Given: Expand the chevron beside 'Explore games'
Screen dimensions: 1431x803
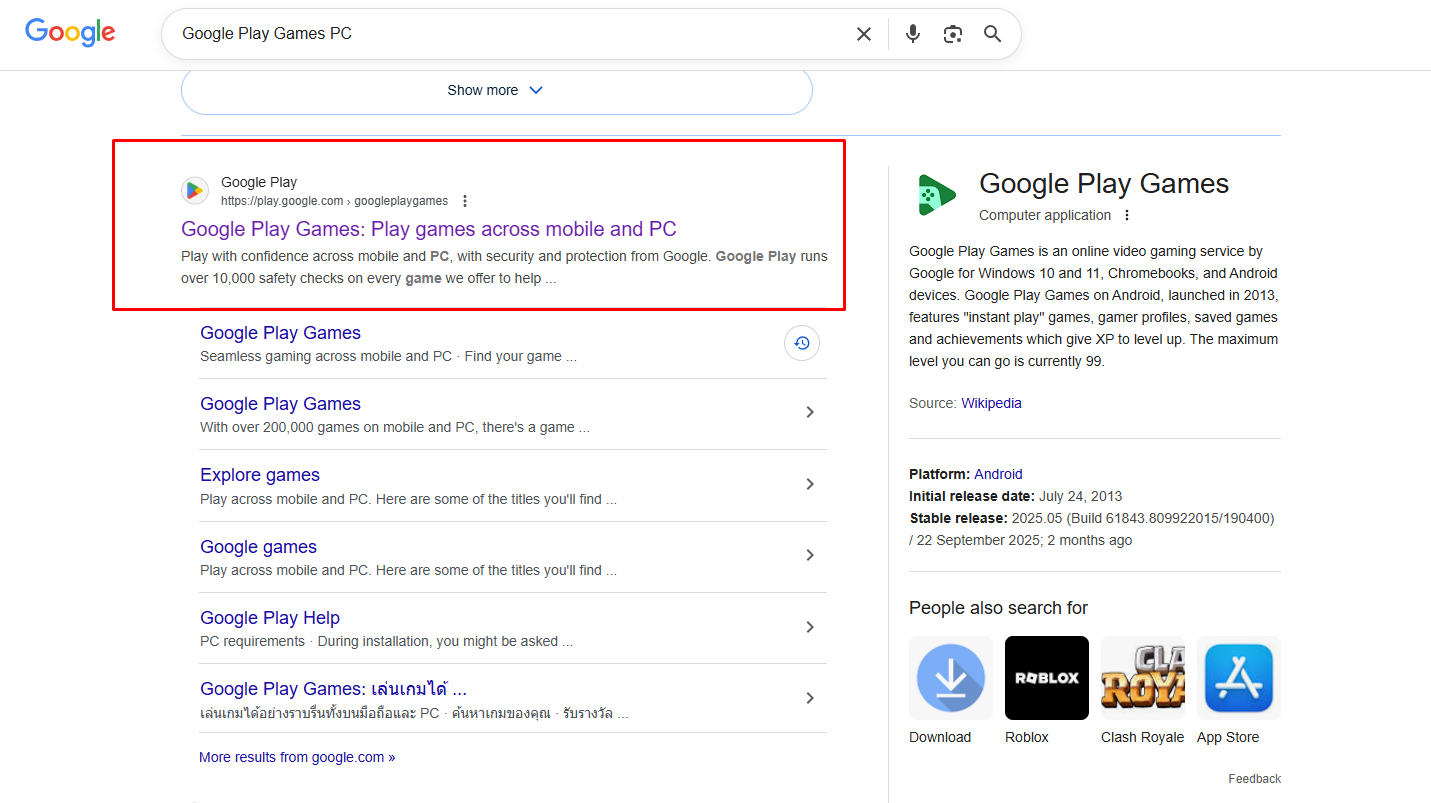Looking at the screenshot, I should (x=810, y=484).
